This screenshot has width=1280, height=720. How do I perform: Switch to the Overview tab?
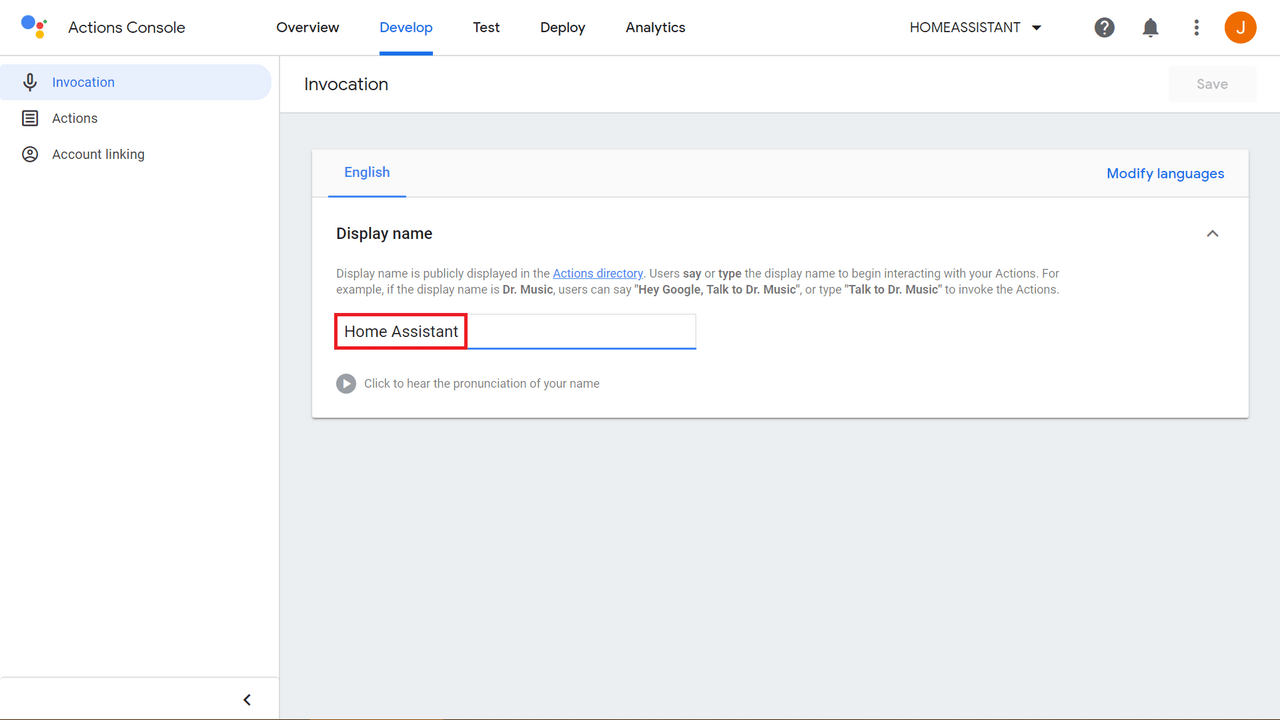coord(308,27)
